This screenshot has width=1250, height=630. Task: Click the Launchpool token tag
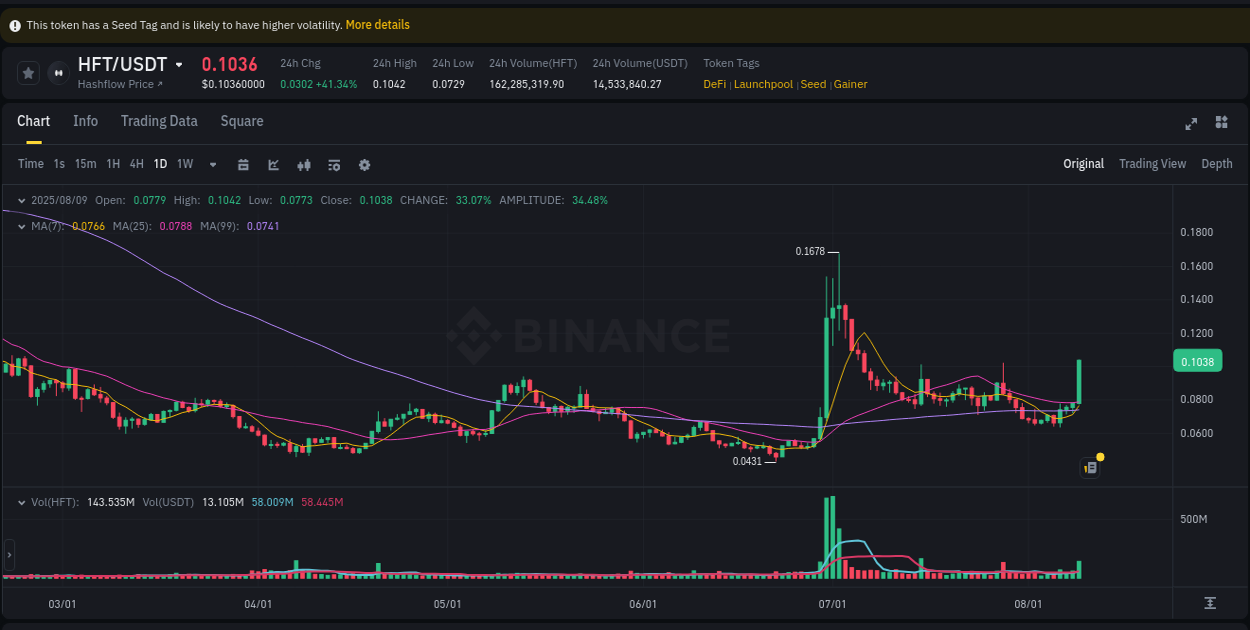[763, 84]
